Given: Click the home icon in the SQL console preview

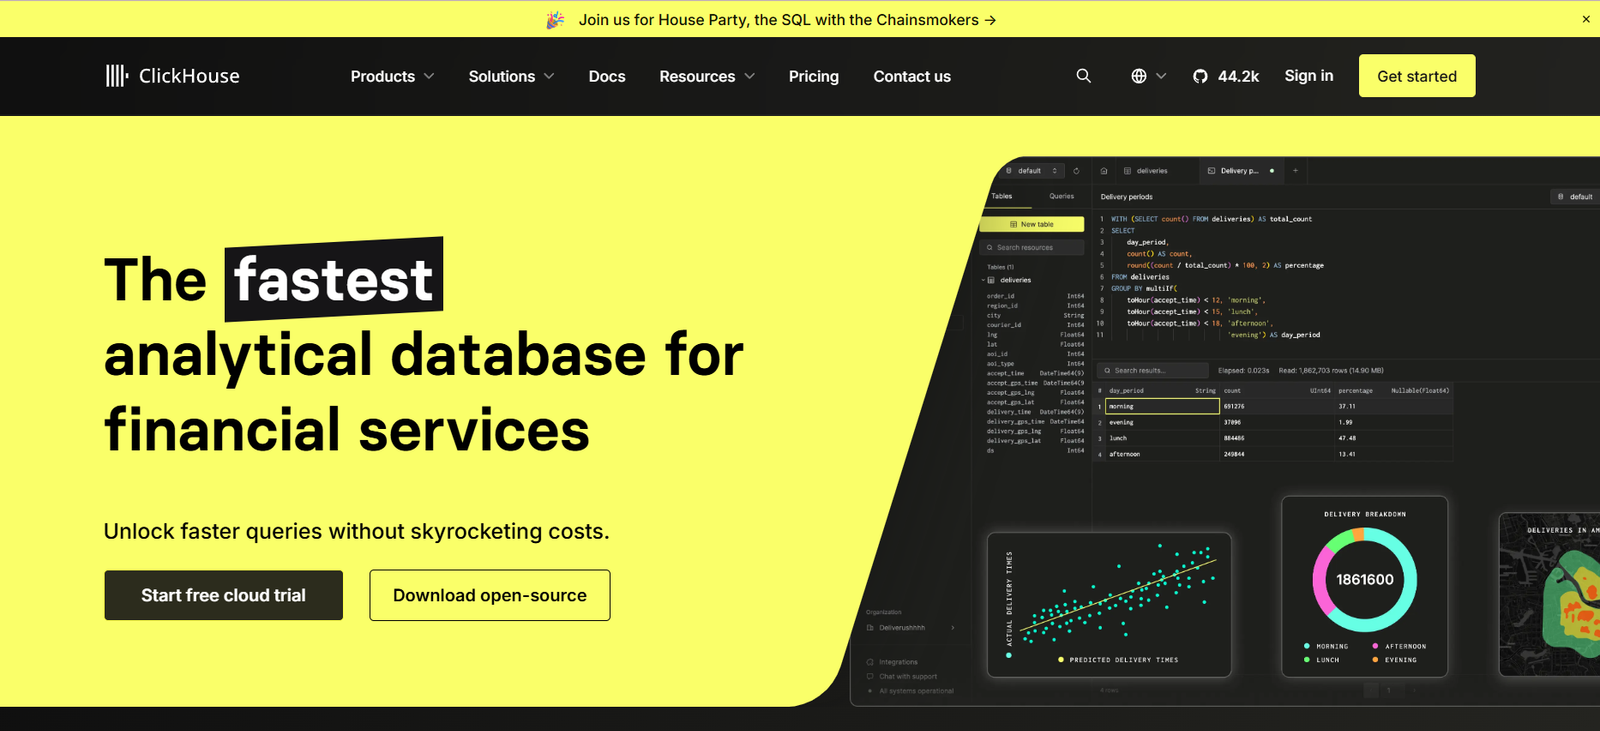Looking at the screenshot, I should (1104, 171).
